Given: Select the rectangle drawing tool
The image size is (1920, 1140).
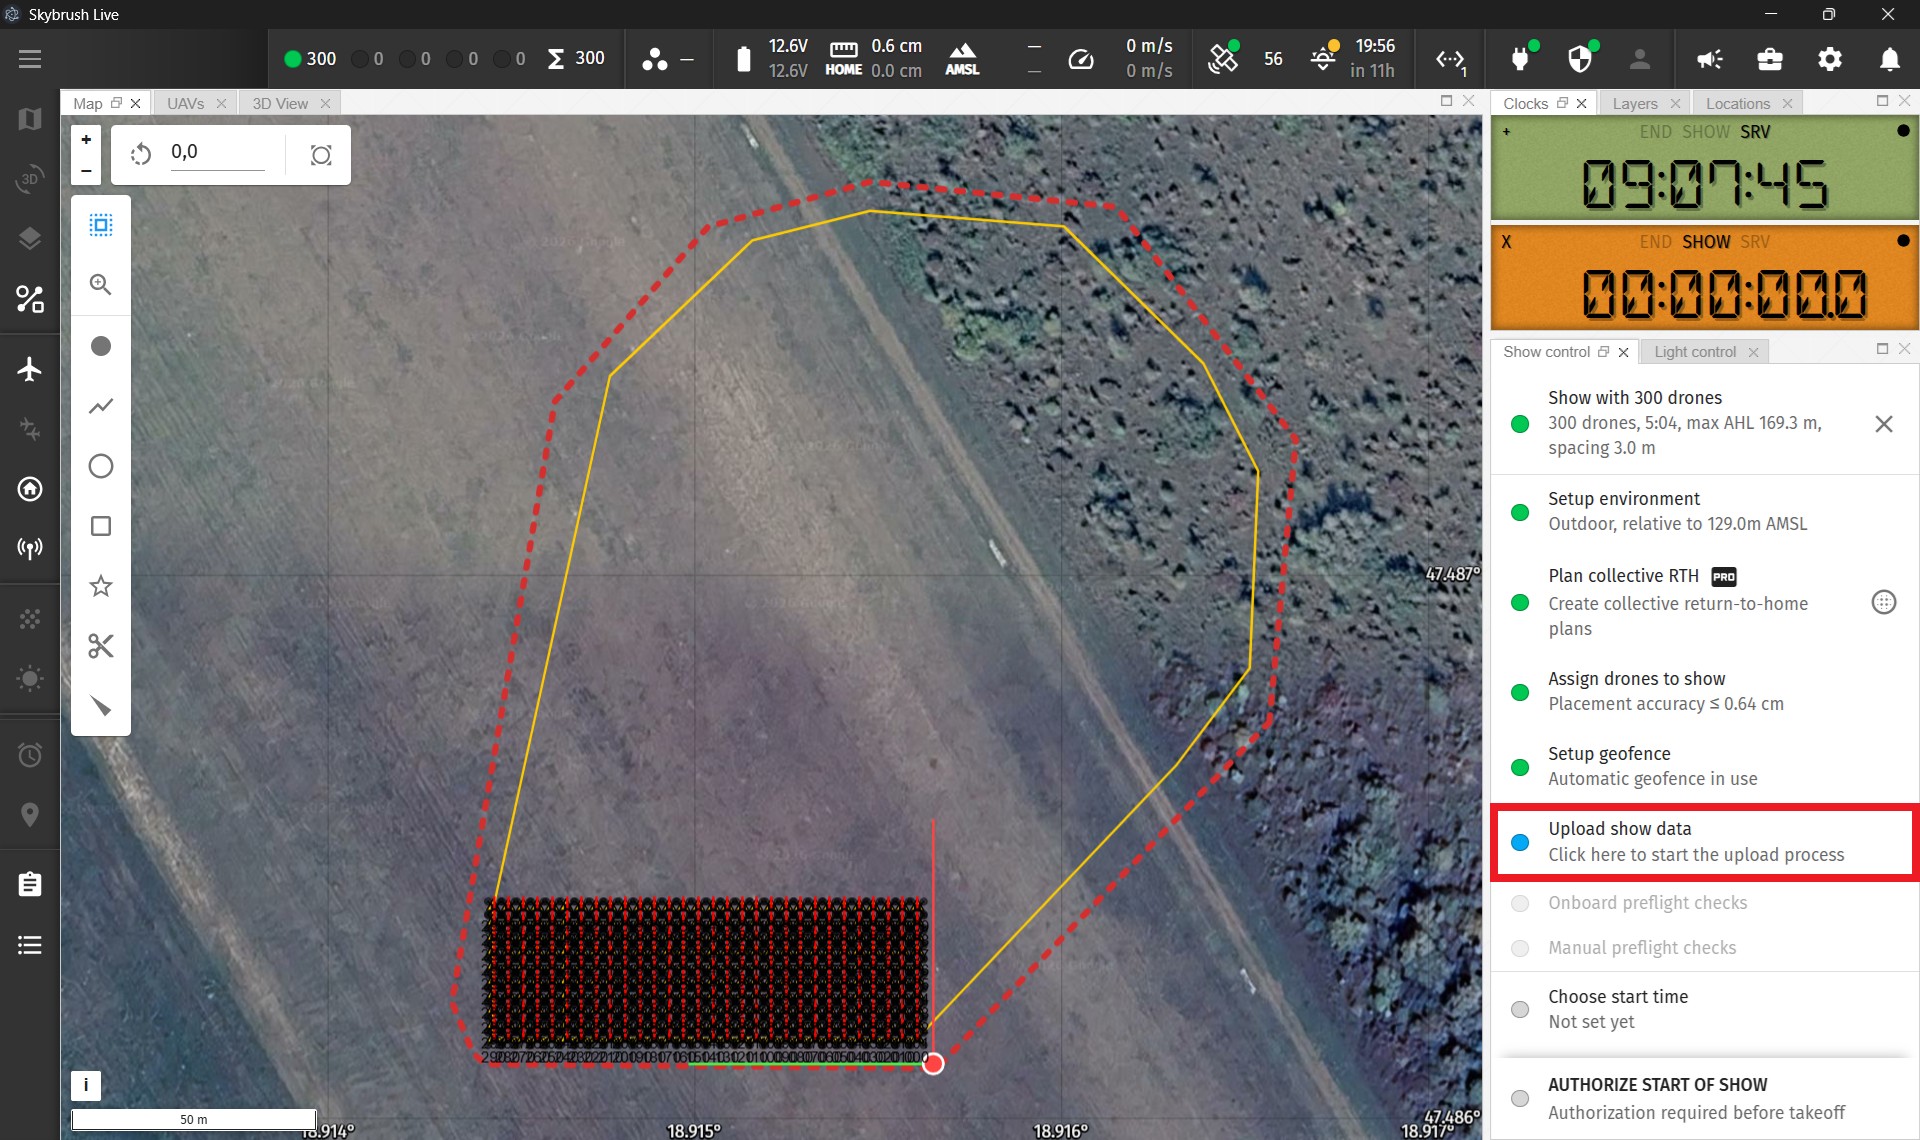Looking at the screenshot, I should pos(101,526).
